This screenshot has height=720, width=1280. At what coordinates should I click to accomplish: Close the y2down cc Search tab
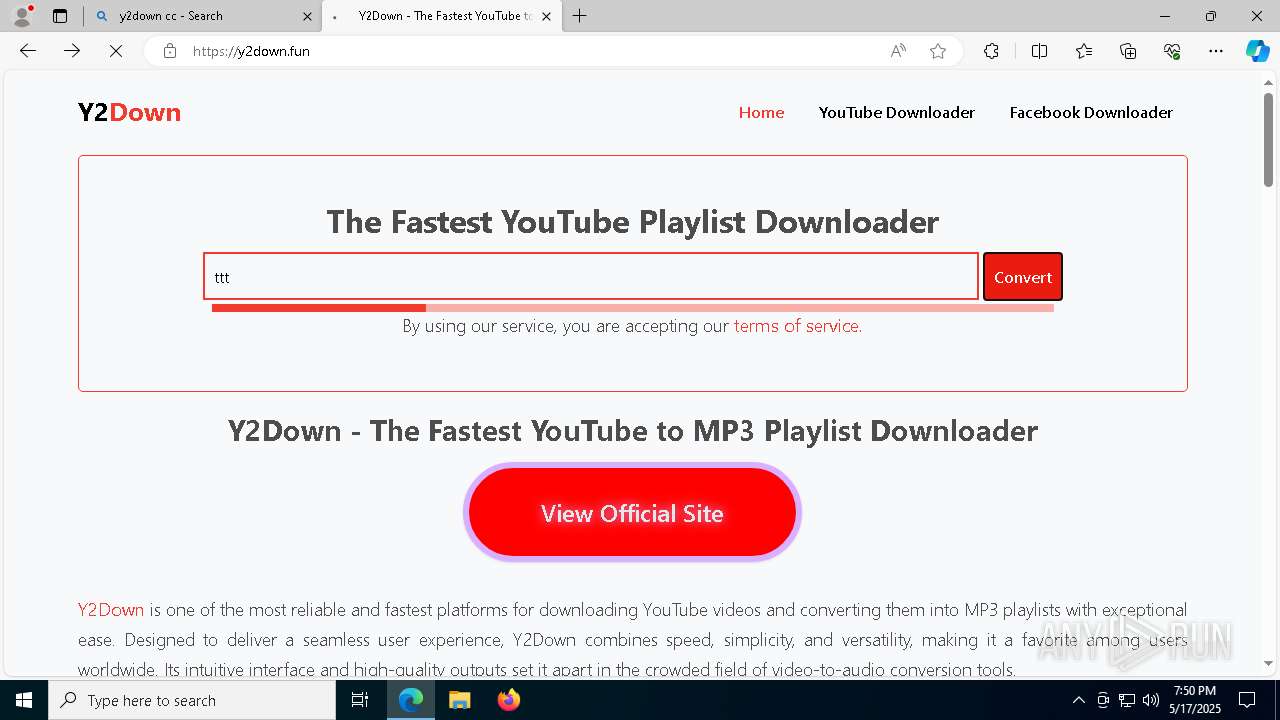point(307,16)
